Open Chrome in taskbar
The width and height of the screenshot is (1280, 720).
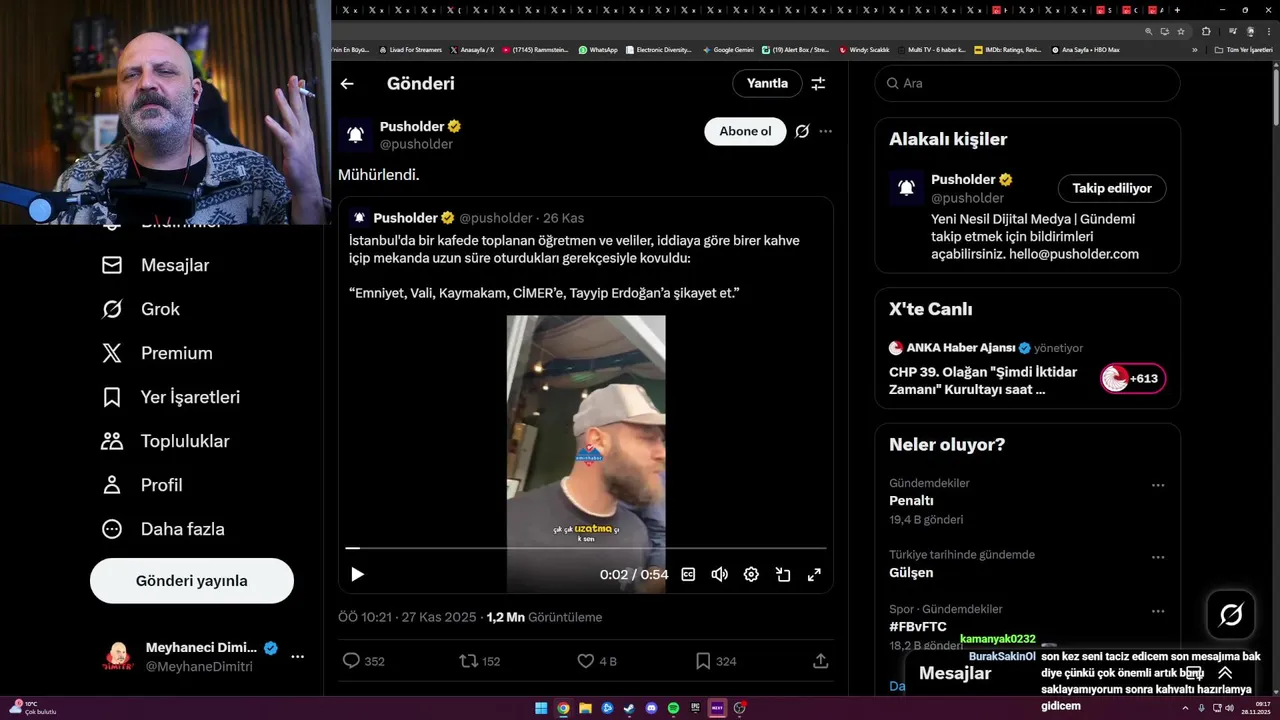pyautogui.click(x=563, y=708)
